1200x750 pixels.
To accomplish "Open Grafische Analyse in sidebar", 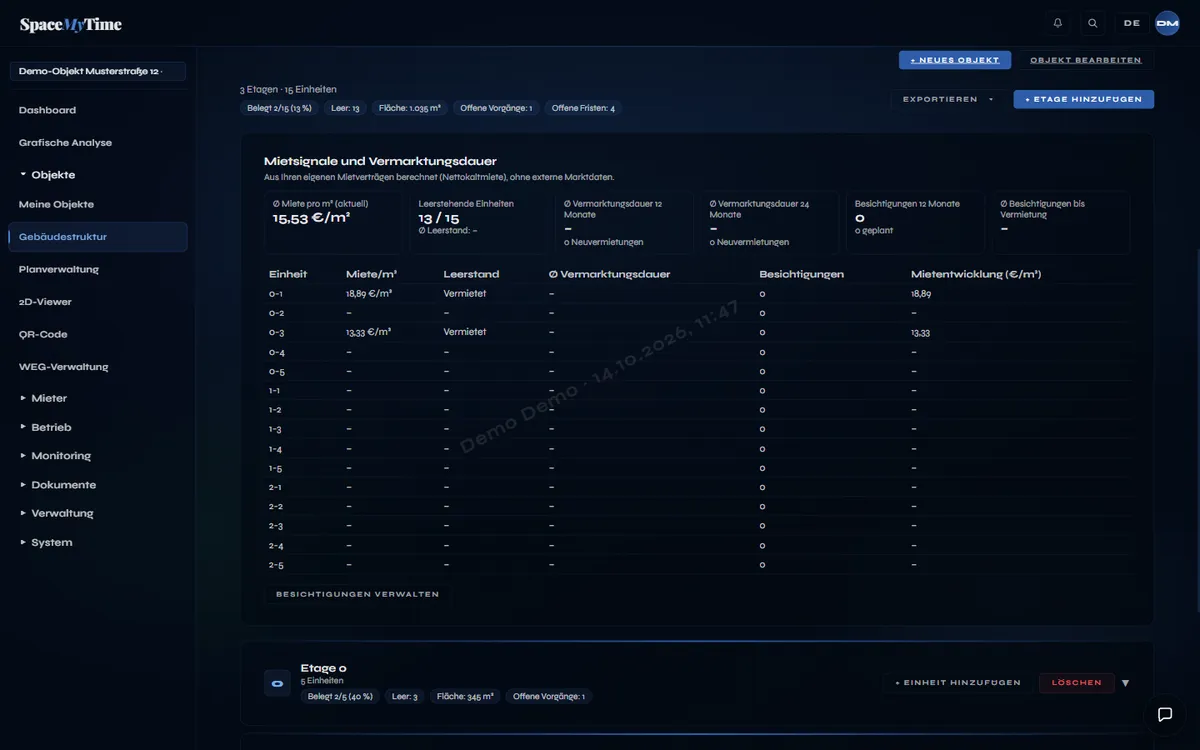I will click(65, 143).
